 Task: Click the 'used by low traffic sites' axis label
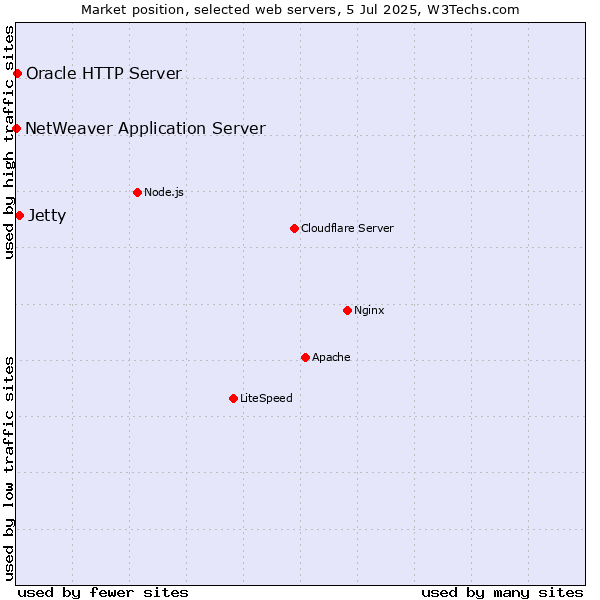[9, 469]
